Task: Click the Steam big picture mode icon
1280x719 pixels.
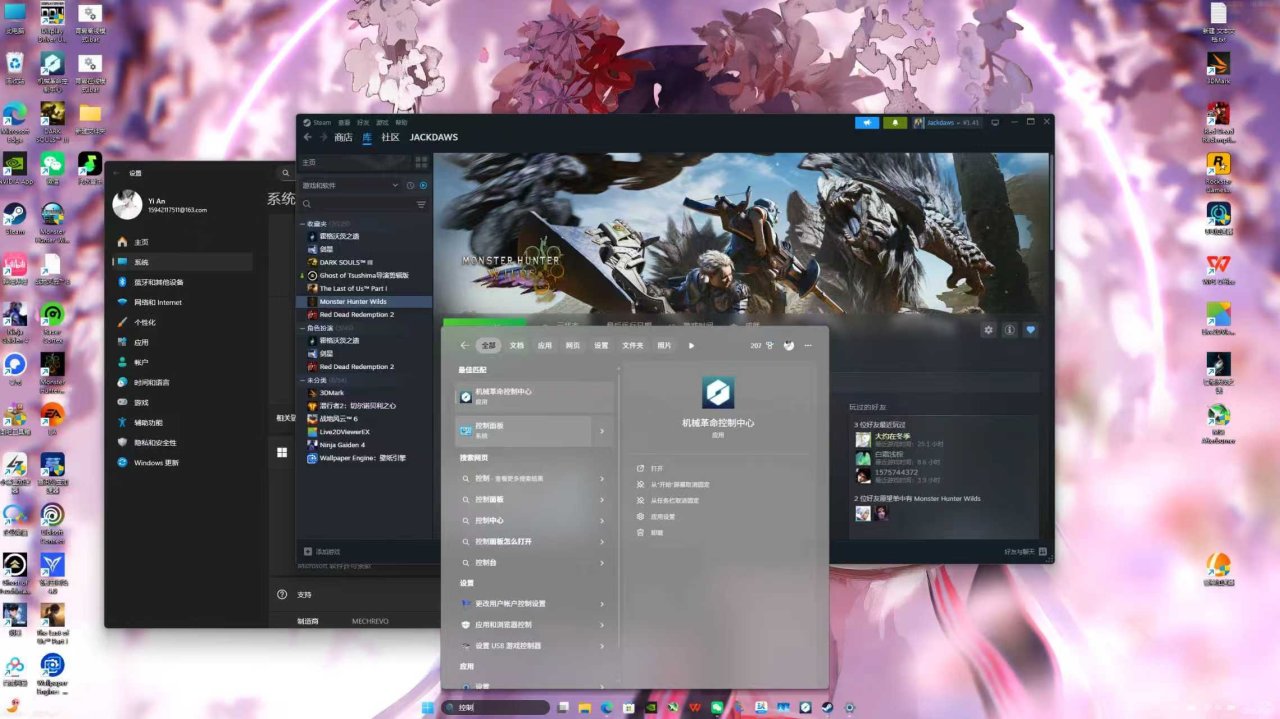Action: coord(994,122)
